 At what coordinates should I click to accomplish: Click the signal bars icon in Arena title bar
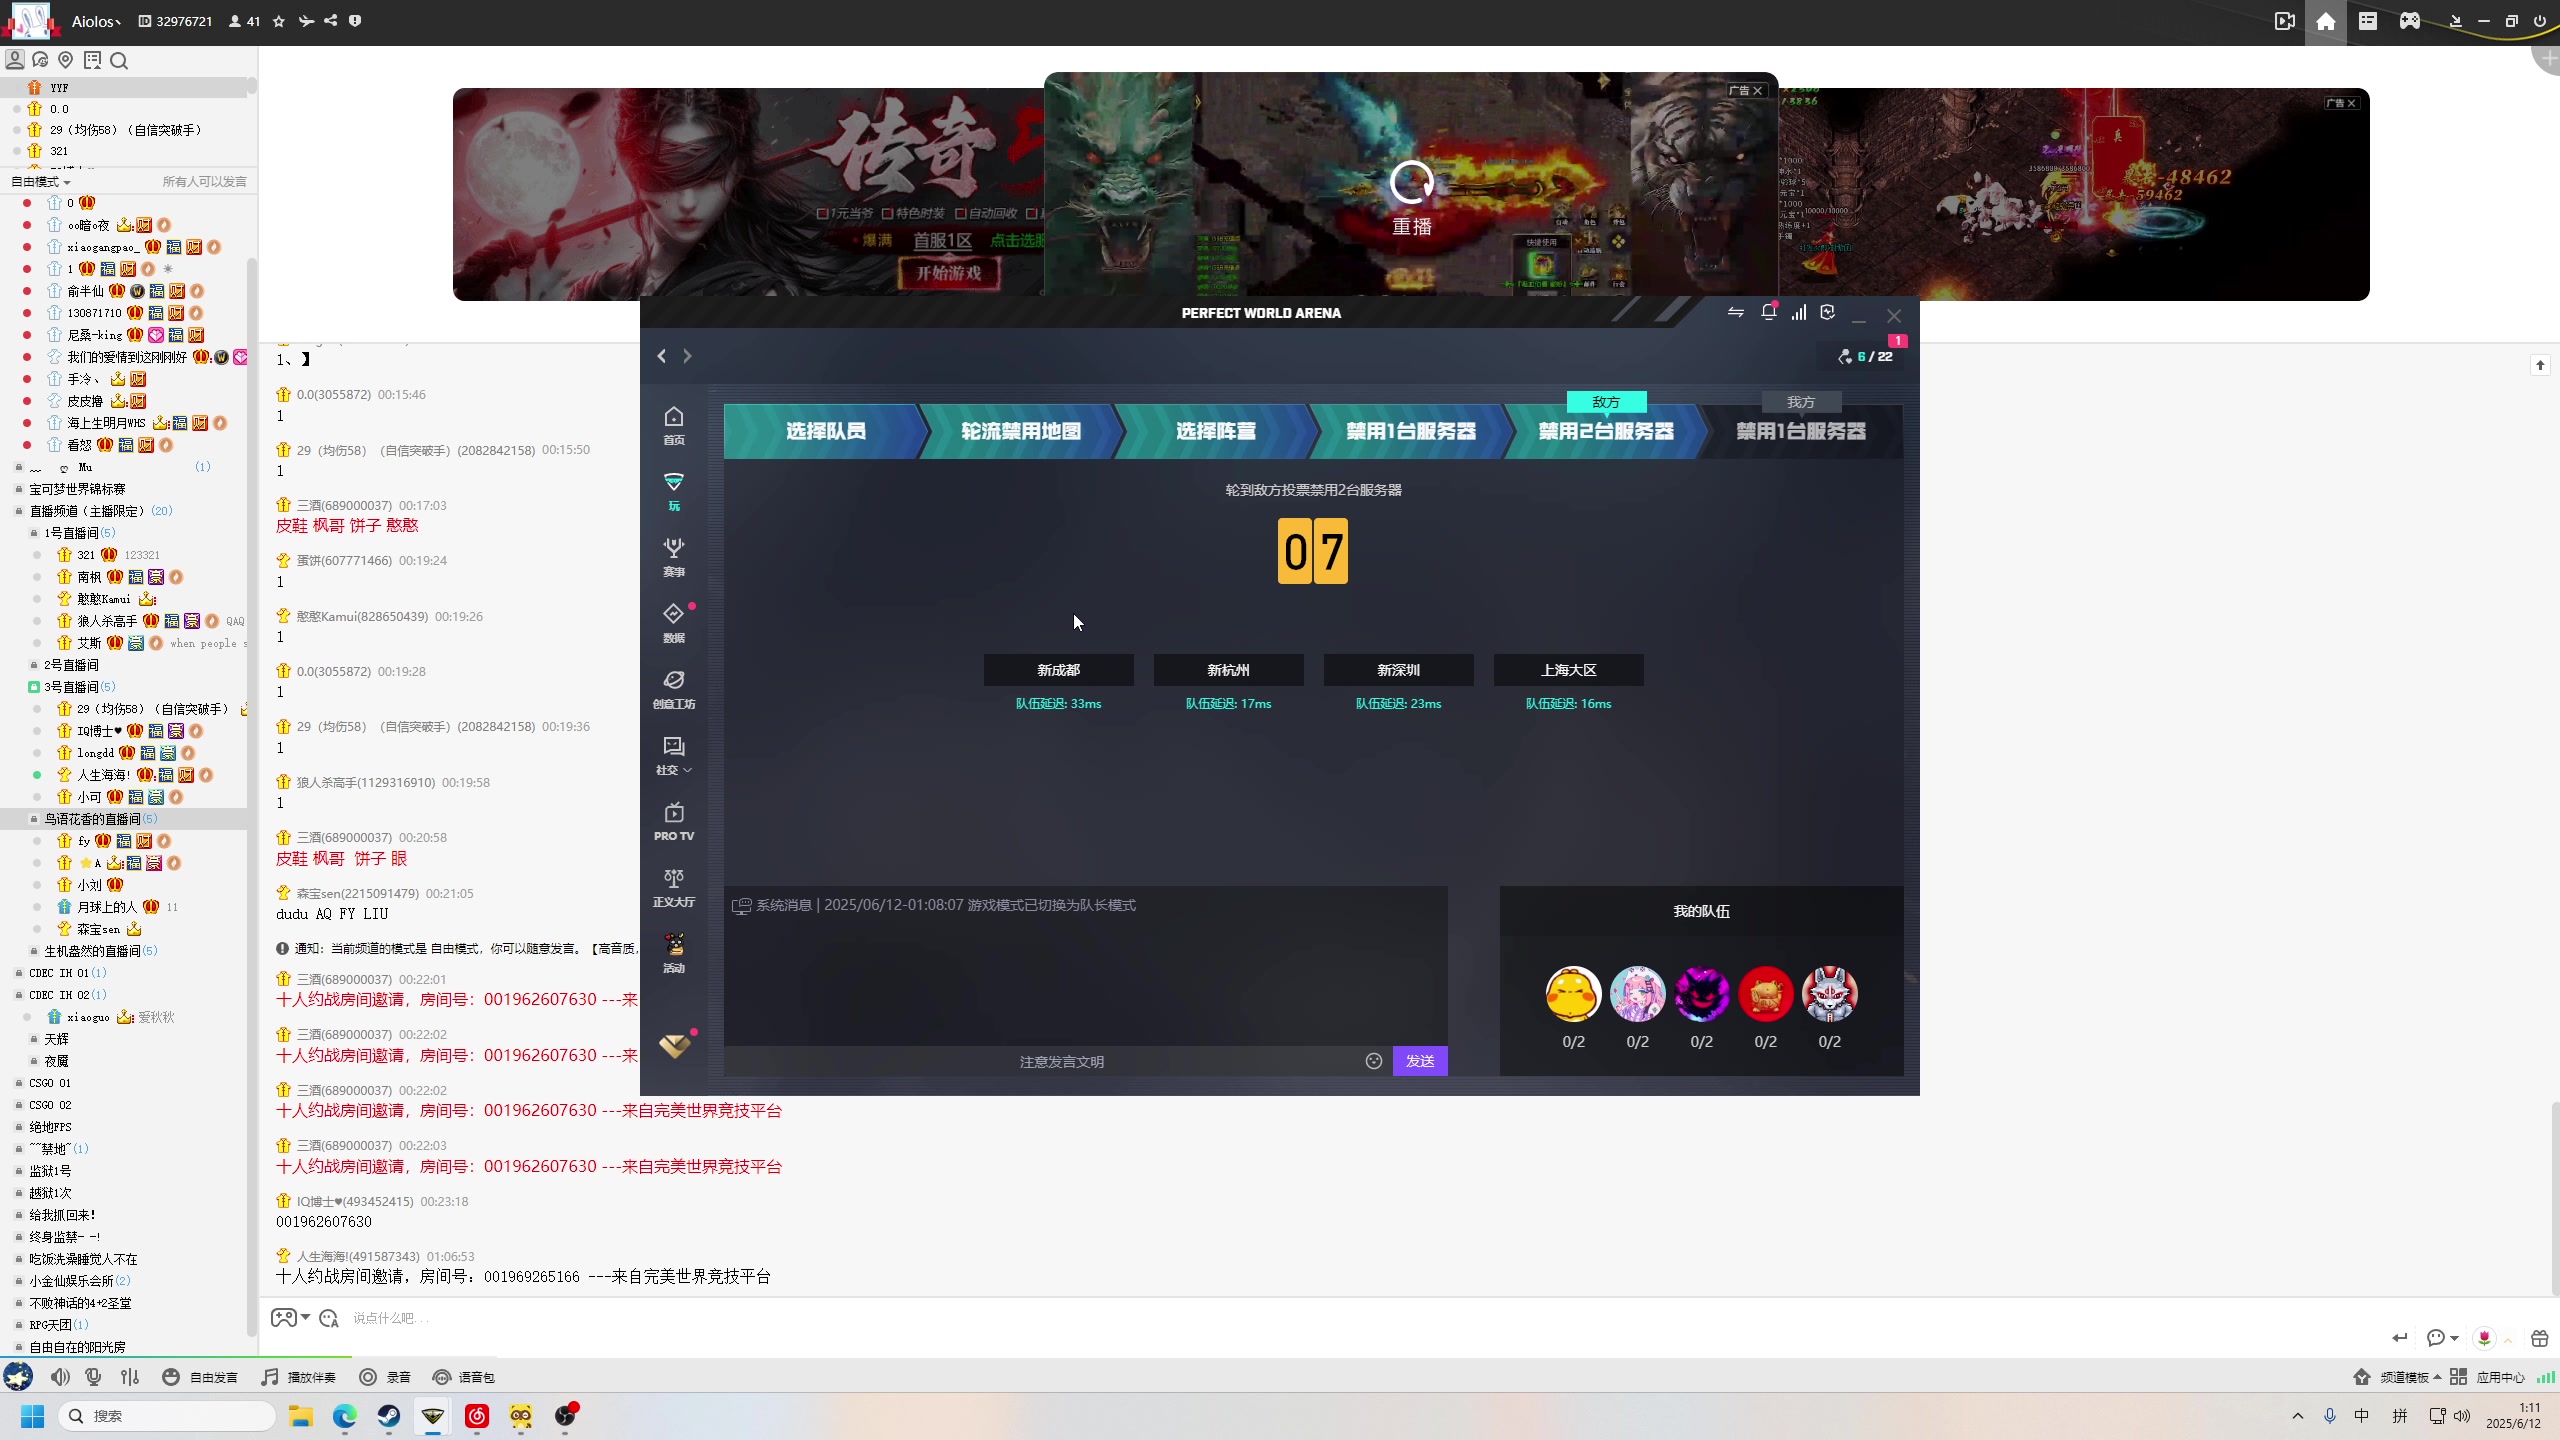(x=1799, y=312)
